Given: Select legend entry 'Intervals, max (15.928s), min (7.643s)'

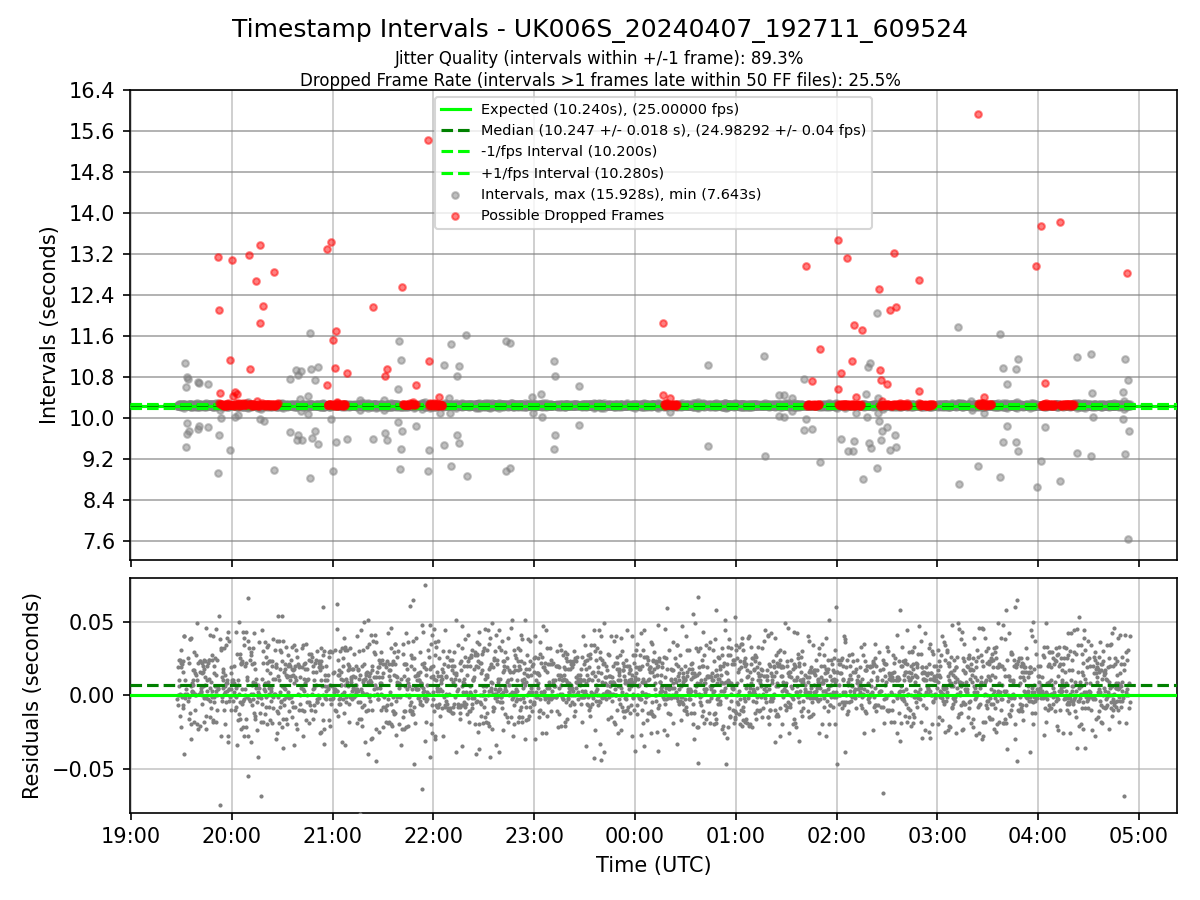Looking at the screenshot, I should (x=621, y=194).
